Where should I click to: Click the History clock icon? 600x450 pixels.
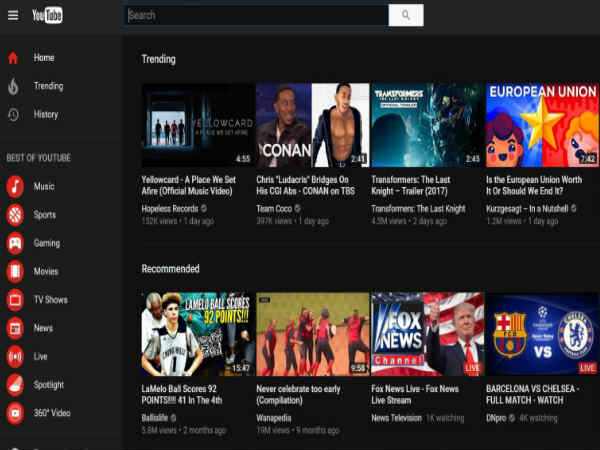point(13,114)
